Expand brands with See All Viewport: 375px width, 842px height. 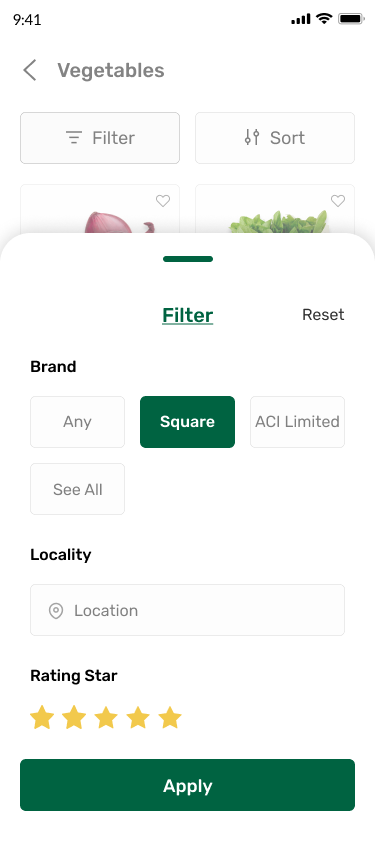[x=77, y=489]
